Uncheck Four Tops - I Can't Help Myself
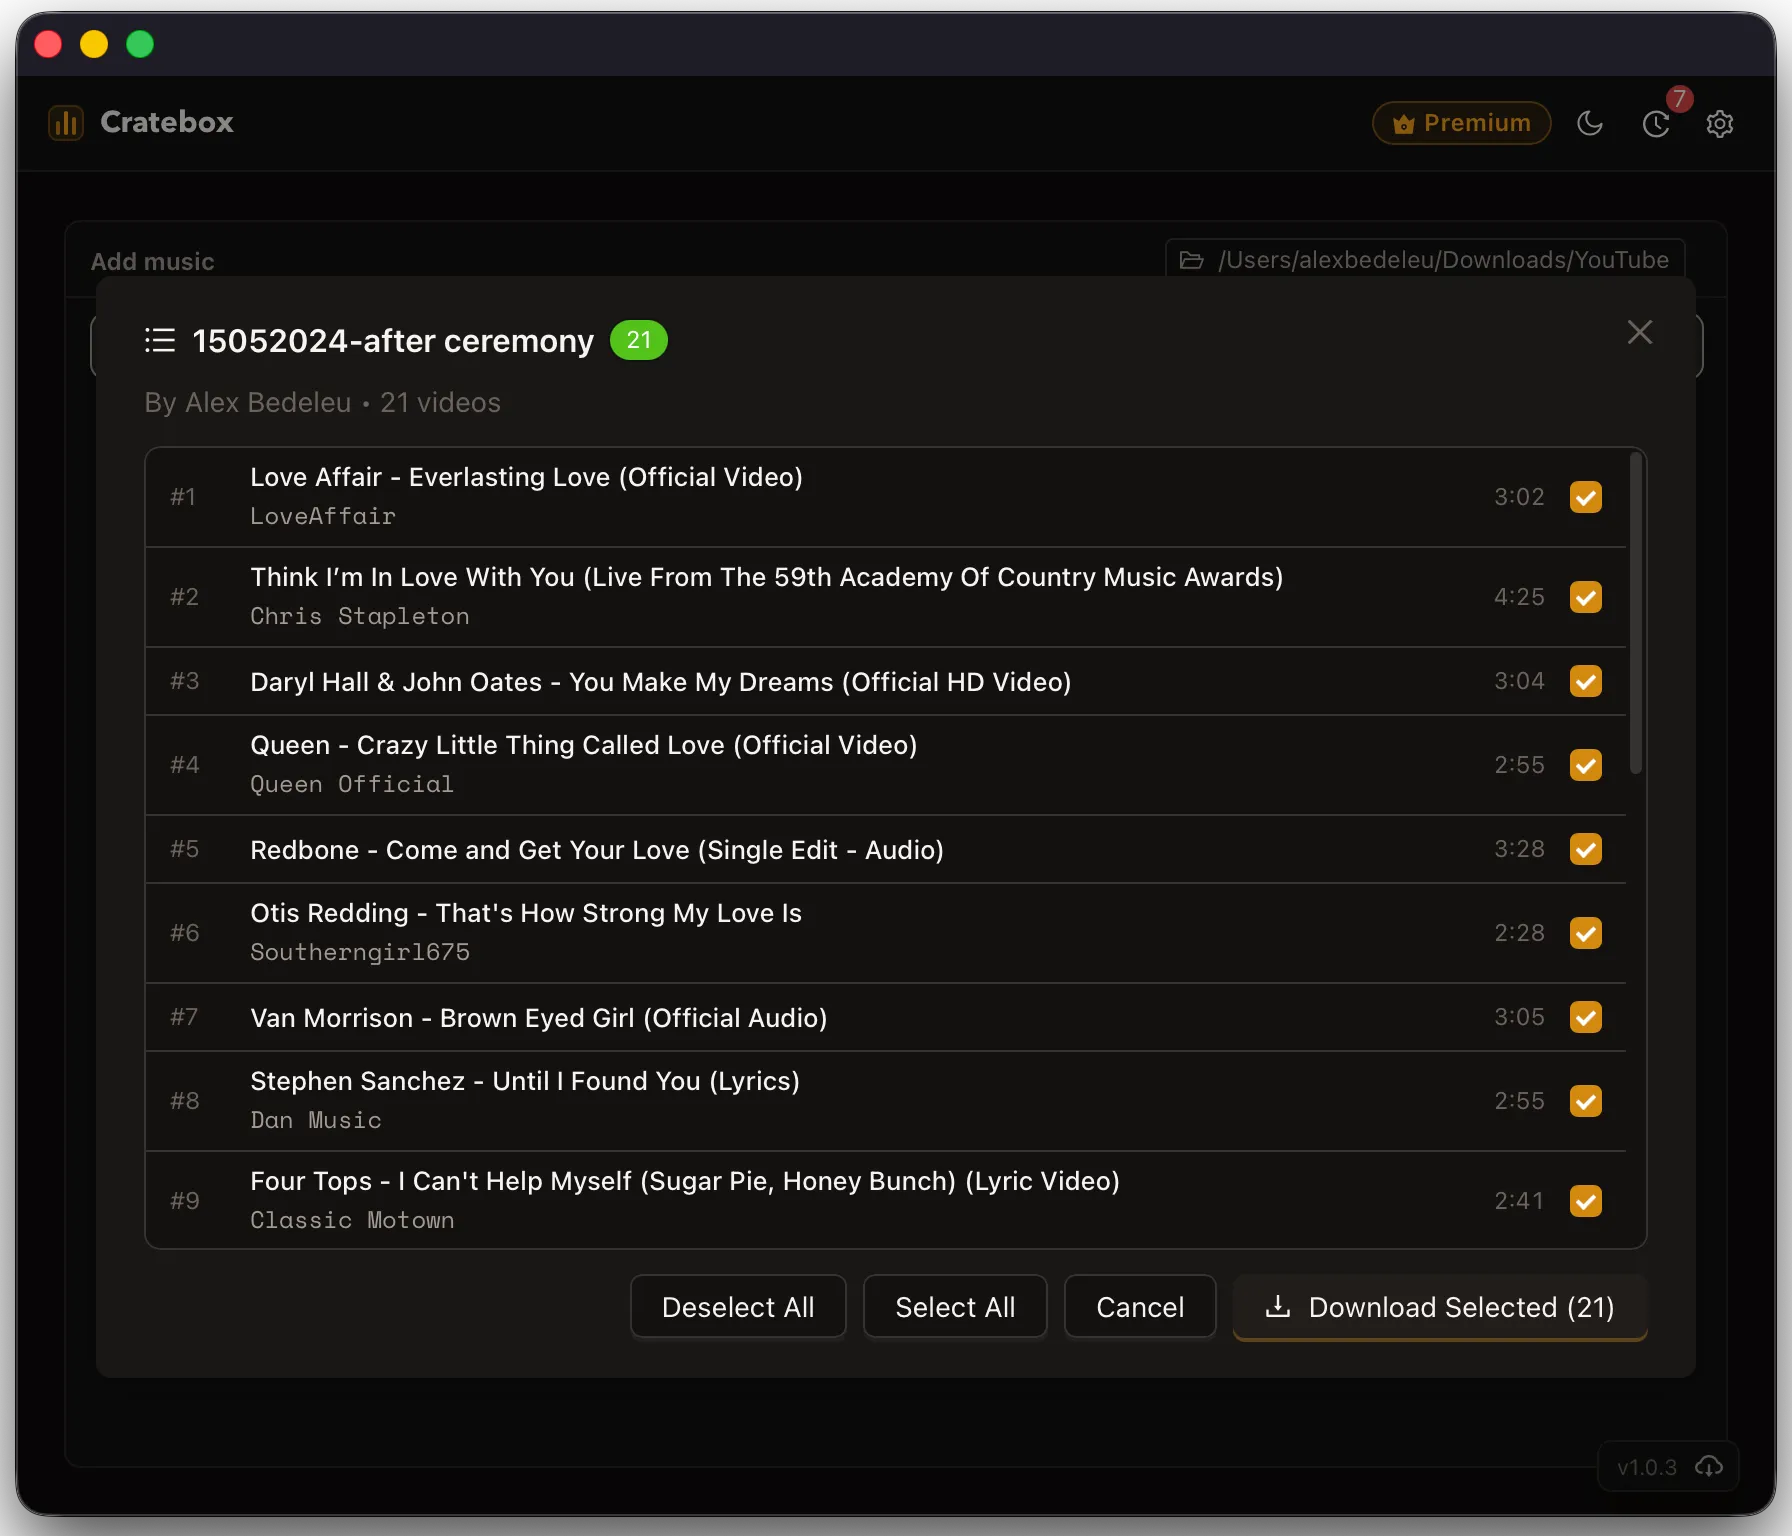 [x=1586, y=1201]
